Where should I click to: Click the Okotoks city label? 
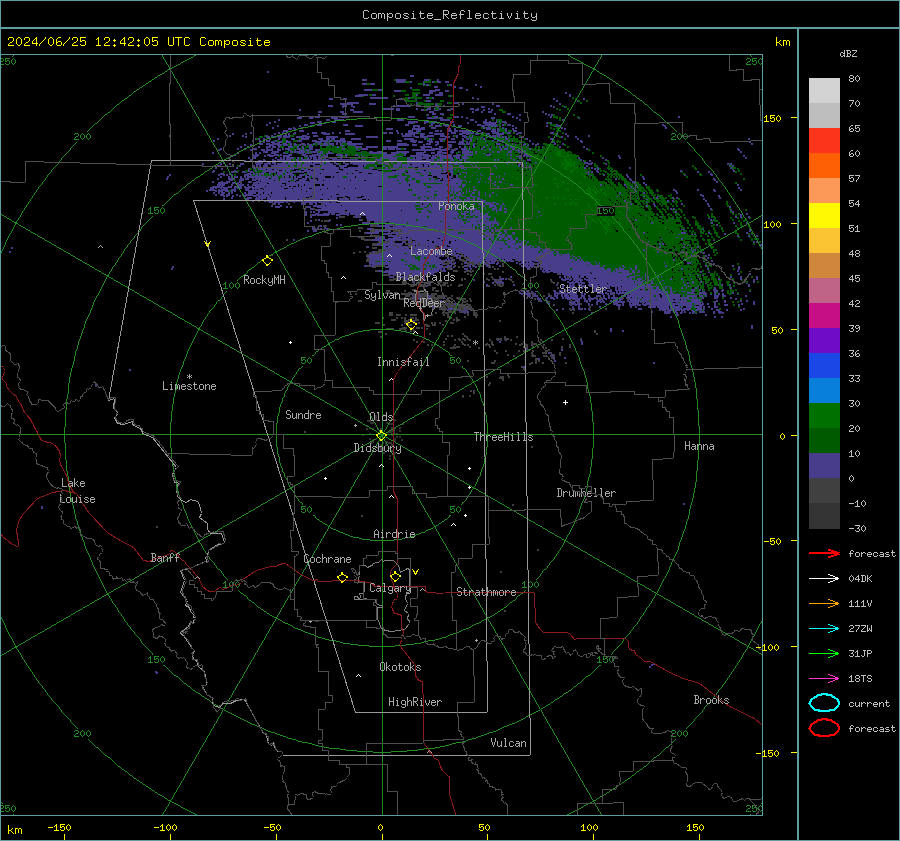coord(400,667)
